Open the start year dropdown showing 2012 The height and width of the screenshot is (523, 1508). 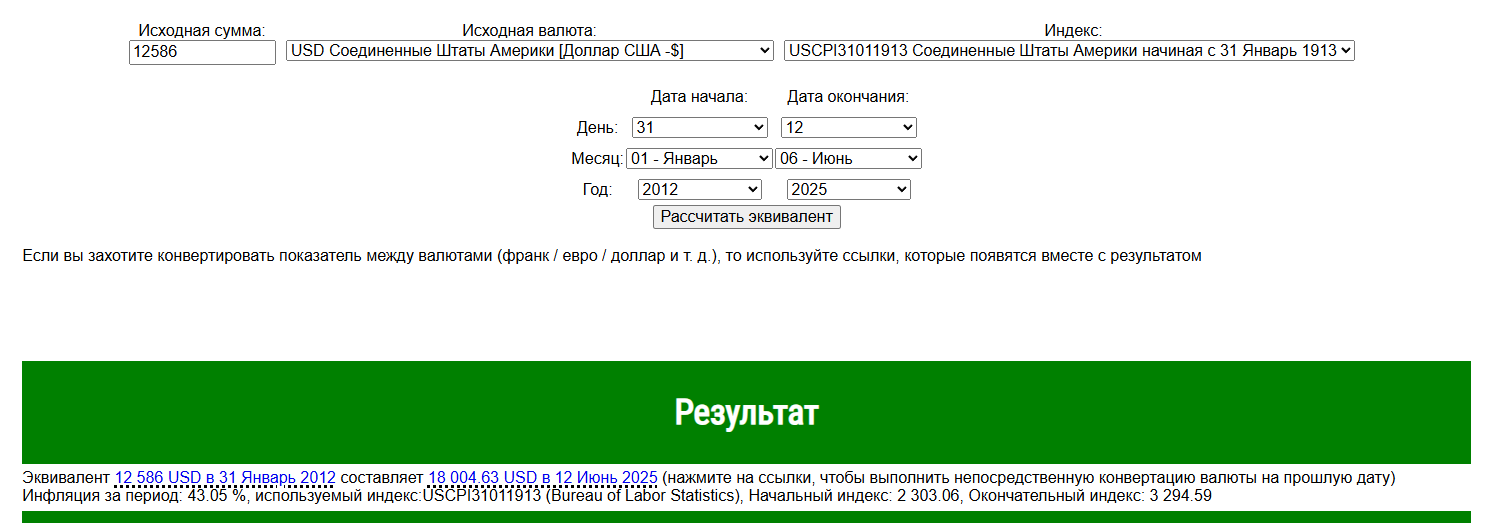[700, 189]
